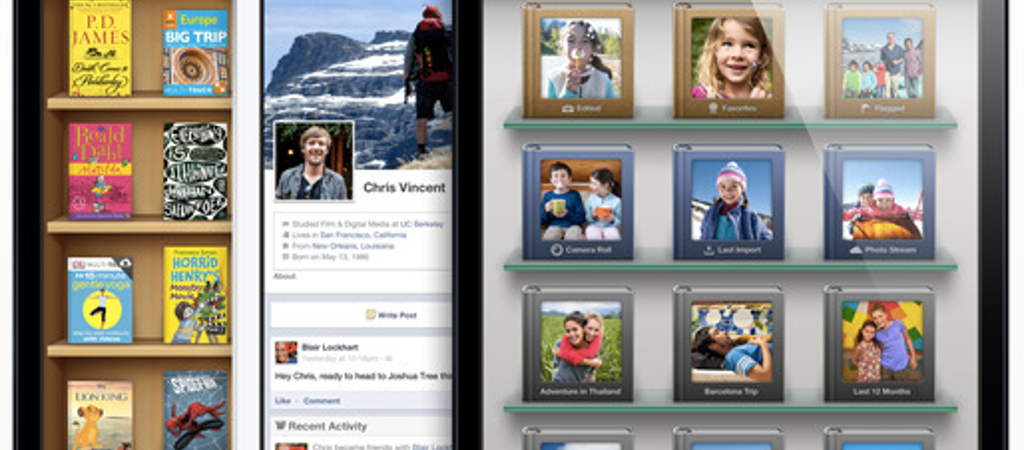
Task: Tap the toolbox icon on the Edited album
Action: click(x=567, y=108)
